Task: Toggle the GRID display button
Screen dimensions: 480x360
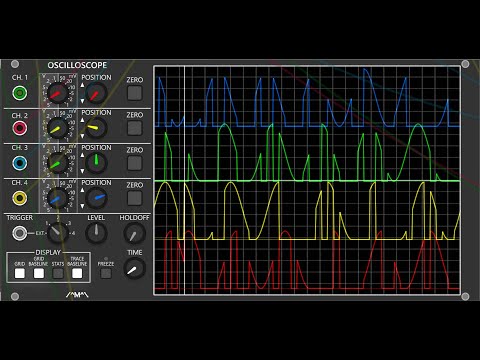Action: (20, 273)
